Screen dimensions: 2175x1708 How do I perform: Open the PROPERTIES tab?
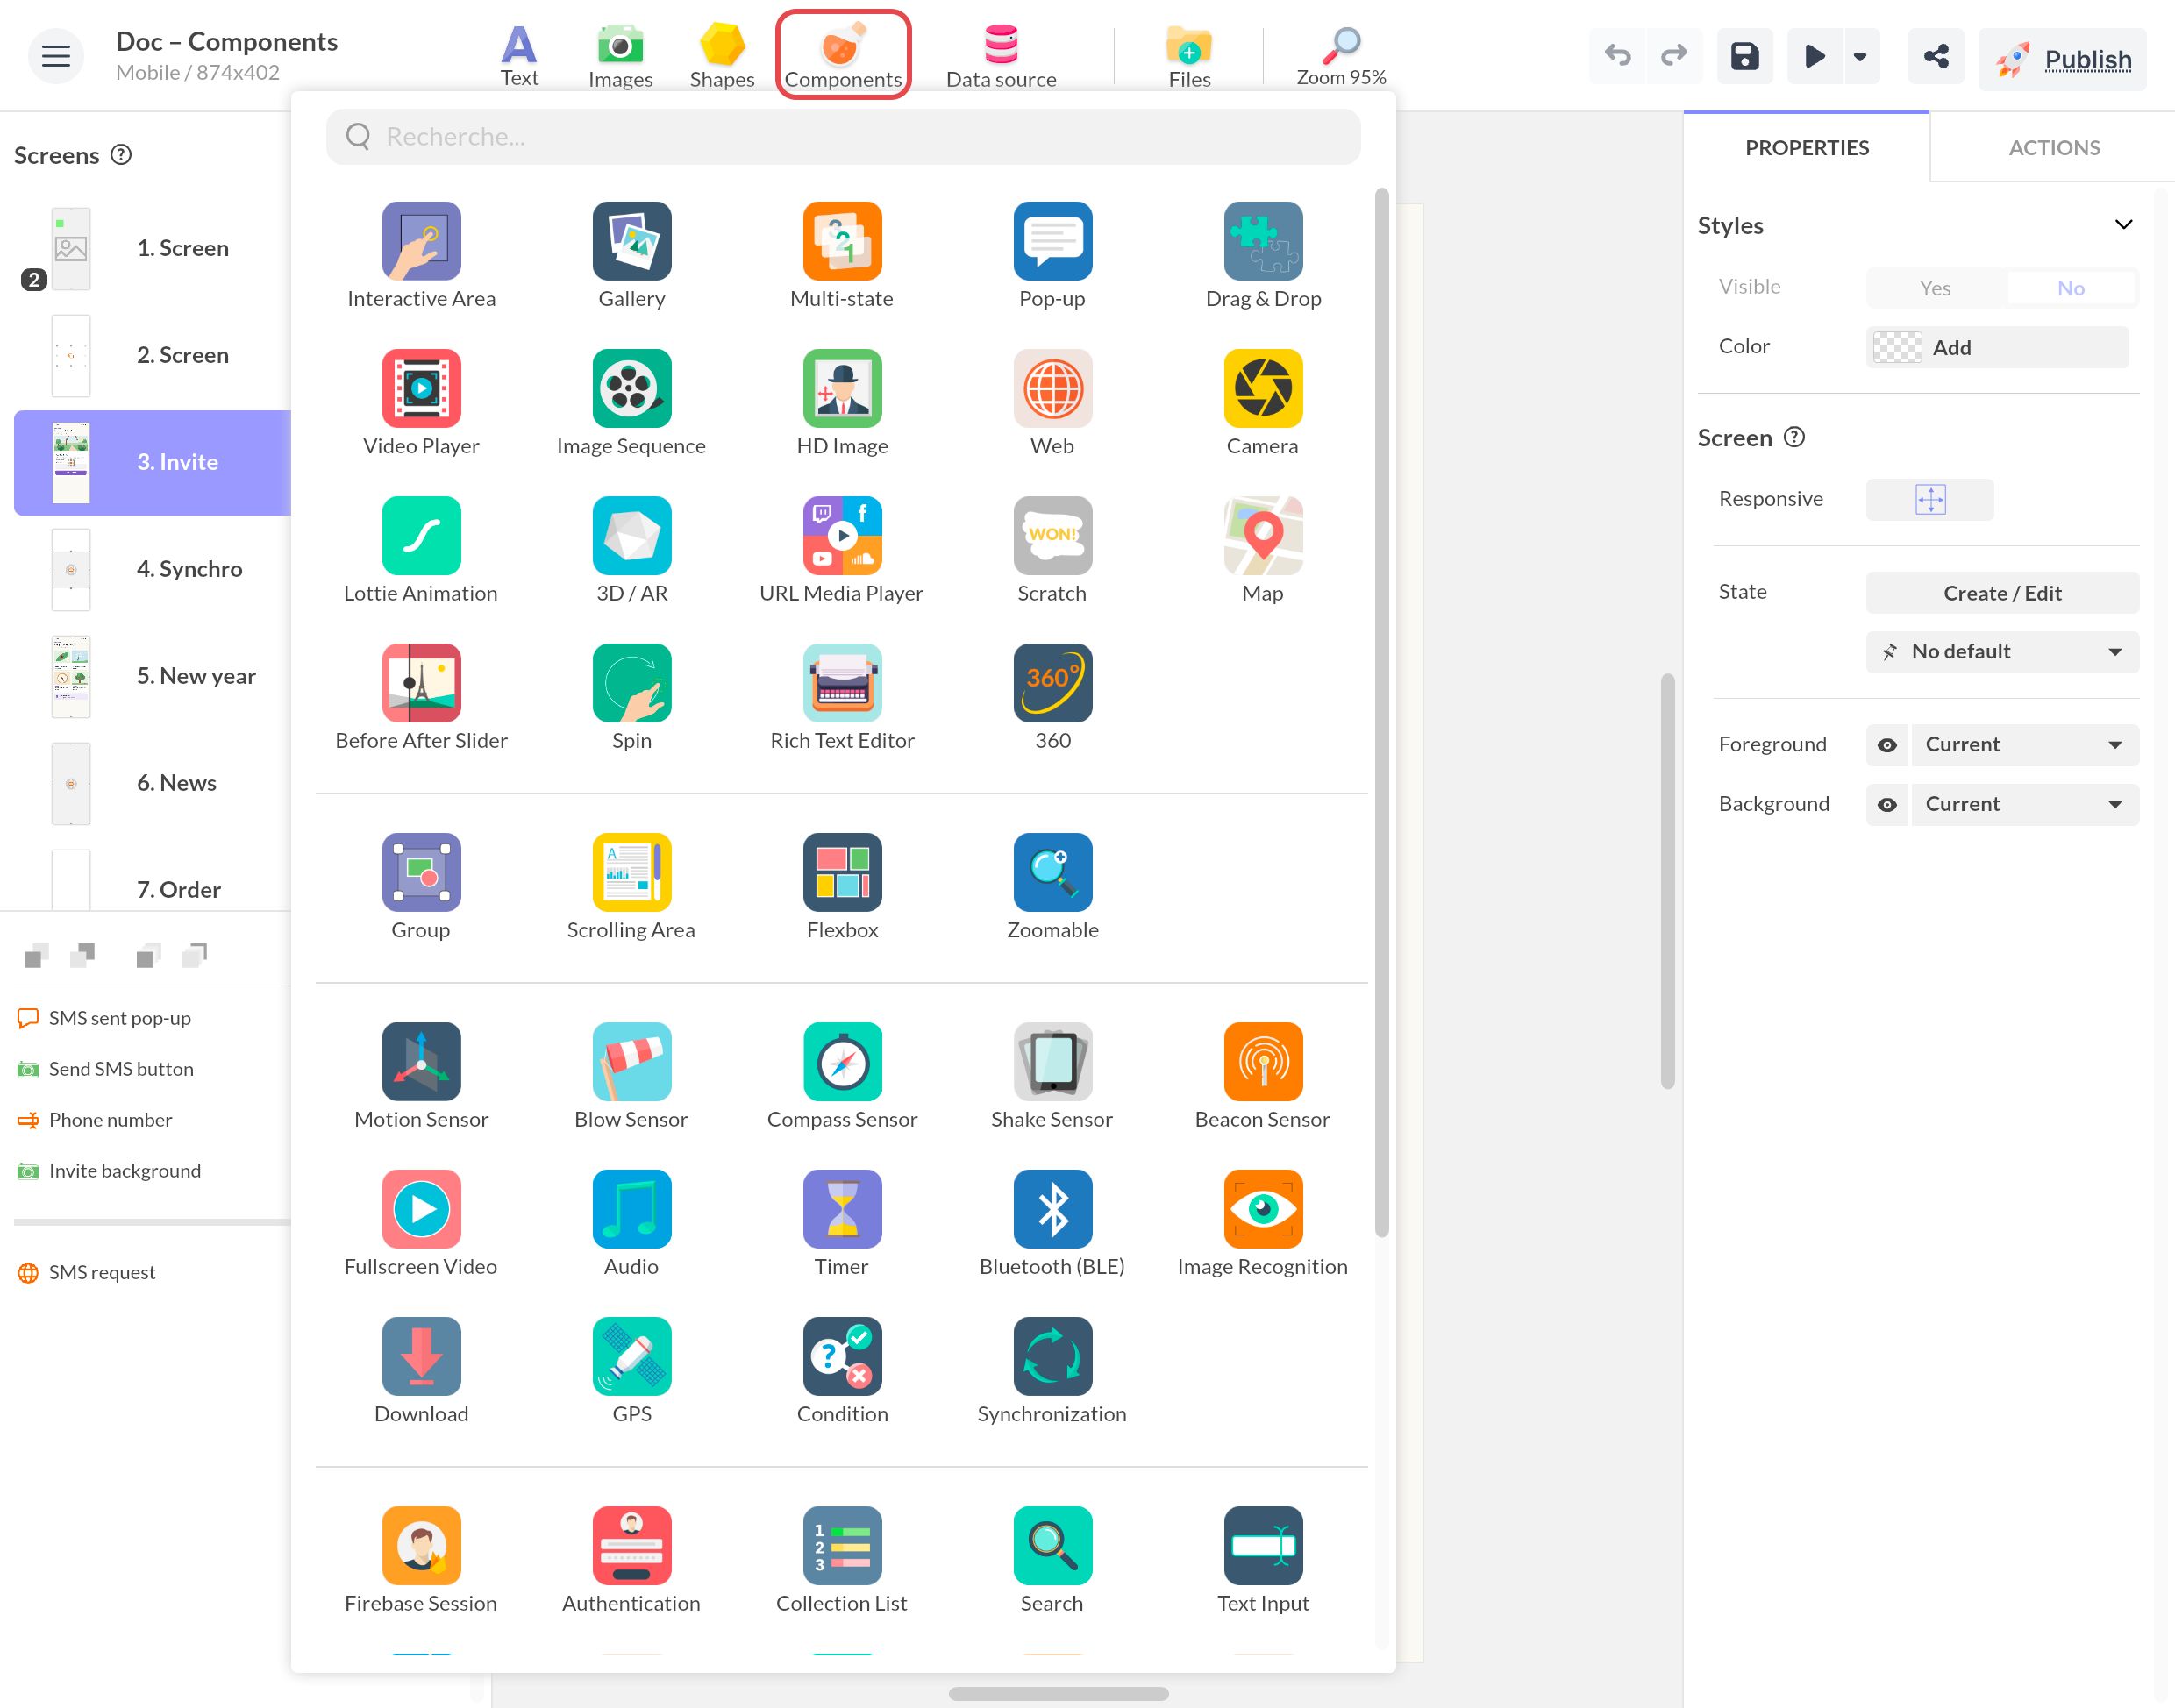pos(1807,148)
